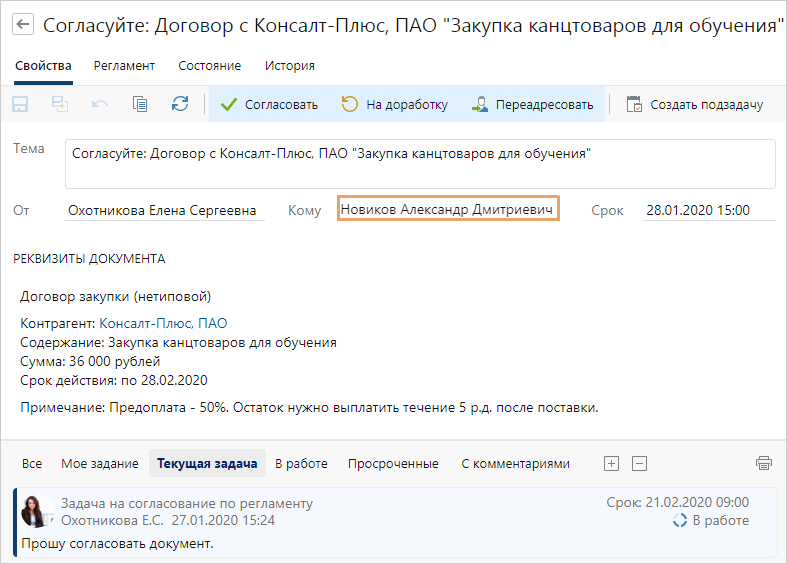787x564 pixels.
Task: Click the Refresh icon in toolbar
Action: point(180,104)
